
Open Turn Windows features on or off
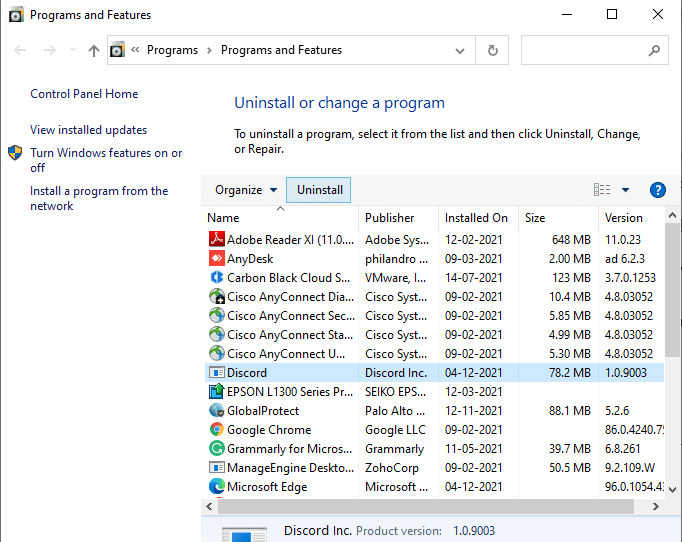(106, 160)
